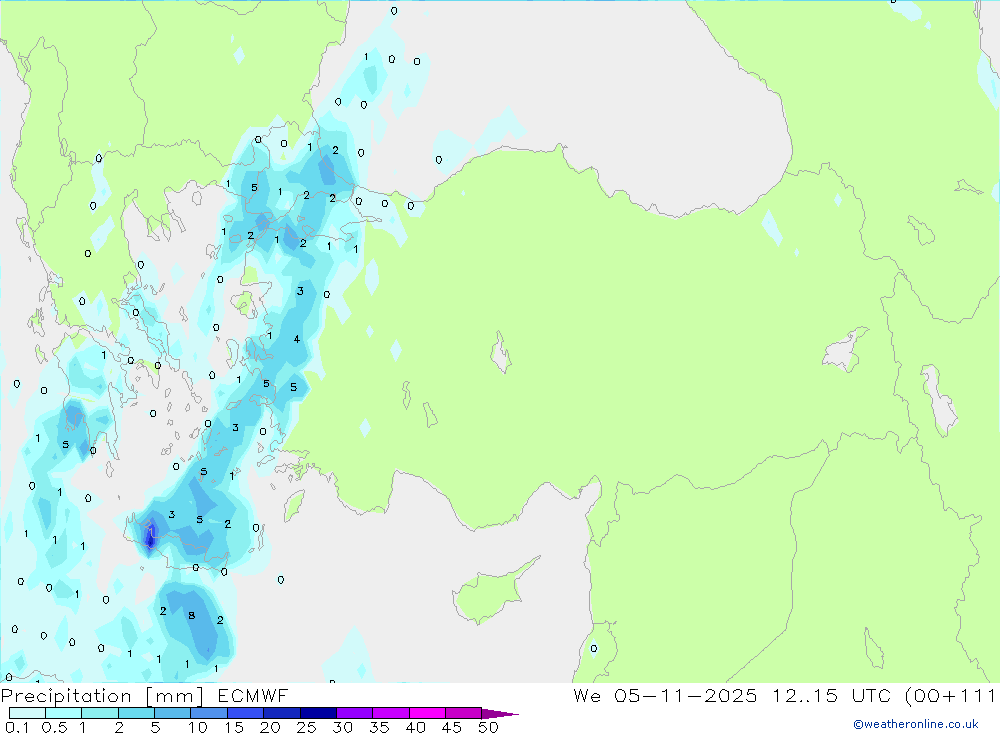The height and width of the screenshot is (733, 1000).
Task: Click legend scale label '50'
Action: [488, 727]
